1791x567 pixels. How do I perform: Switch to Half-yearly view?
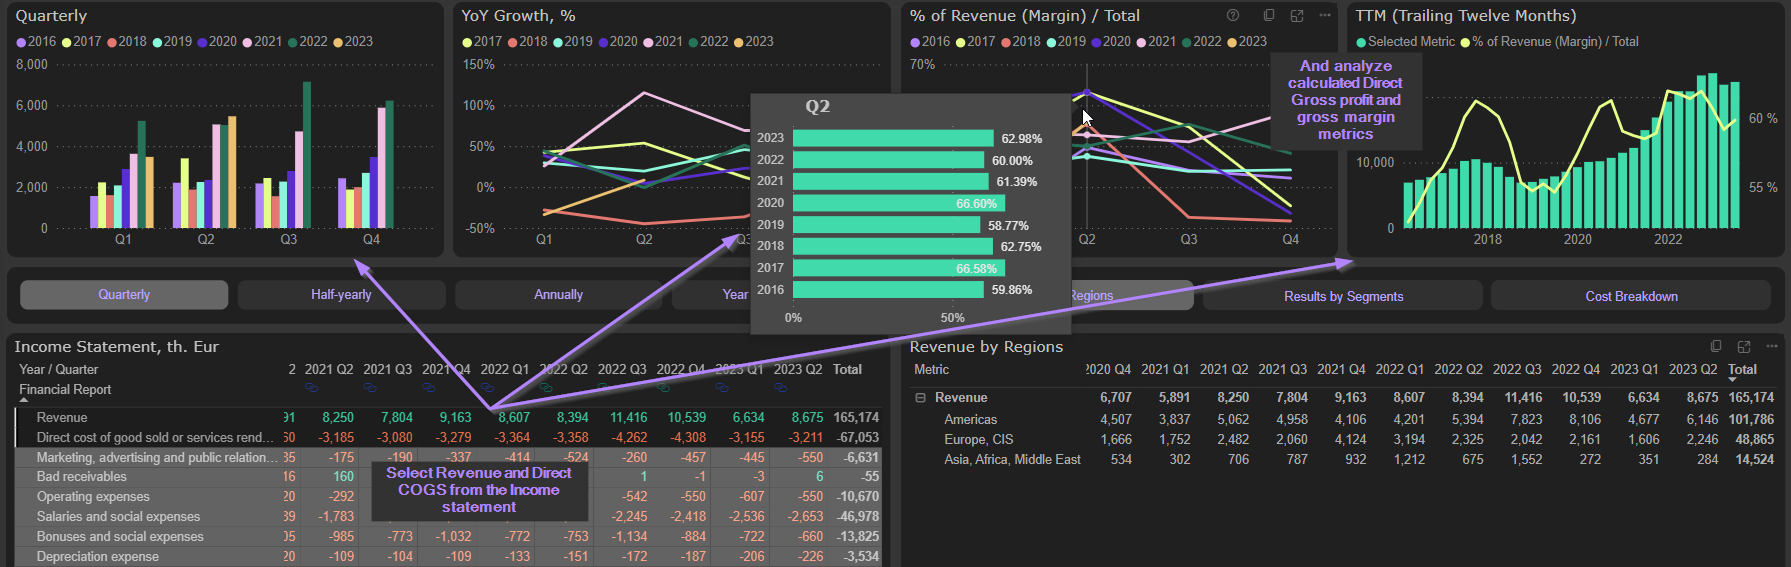pyautogui.click(x=341, y=295)
